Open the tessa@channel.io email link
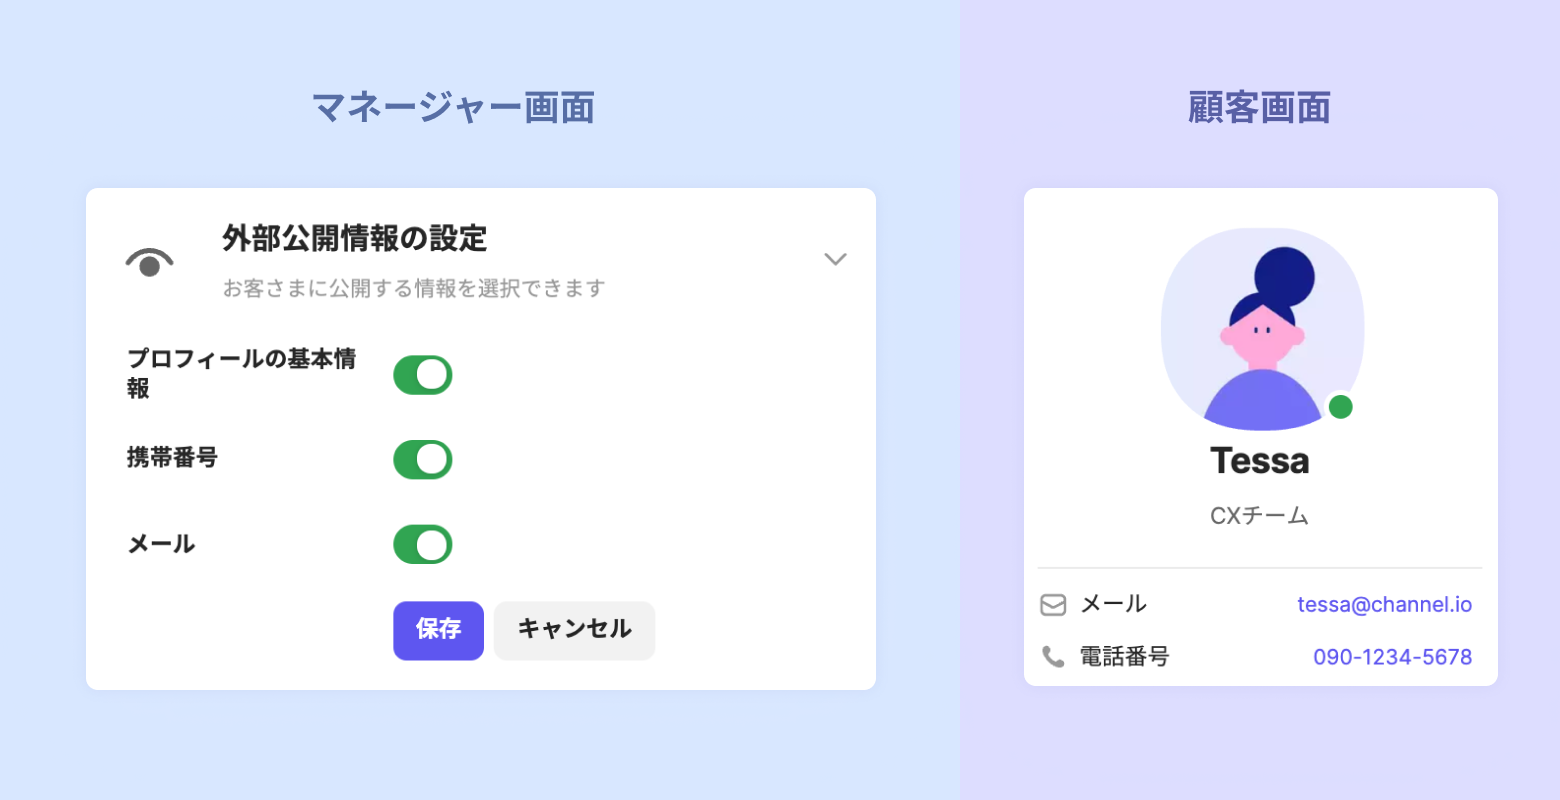The width and height of the screenshot is (1560, 800). pos(1384,605)
